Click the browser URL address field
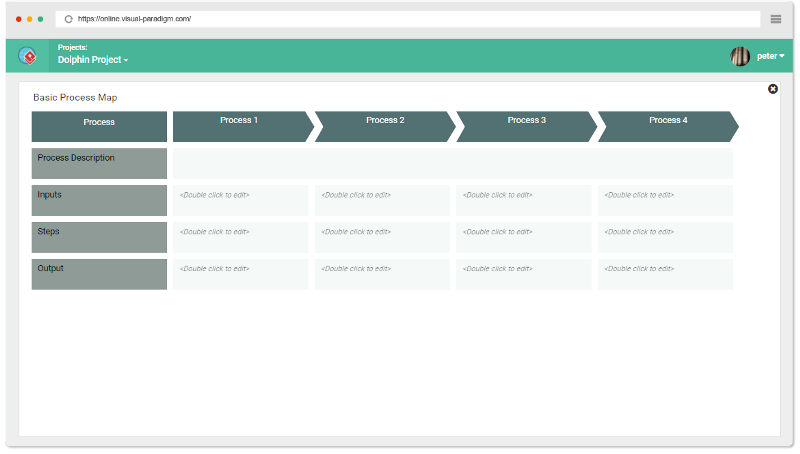Viewport: 800px width, 454px height. pos(400,19)
